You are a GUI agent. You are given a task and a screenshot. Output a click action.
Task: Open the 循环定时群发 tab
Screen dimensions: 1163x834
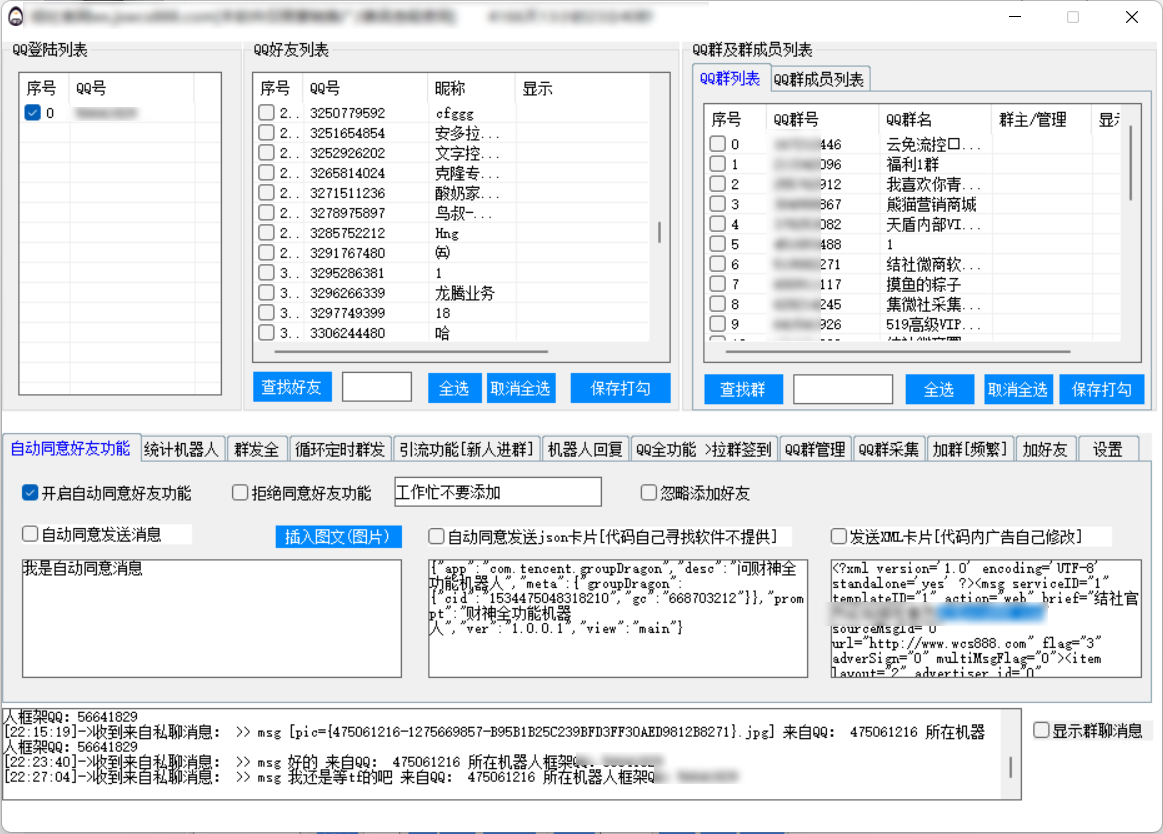(x=340, y=449)
